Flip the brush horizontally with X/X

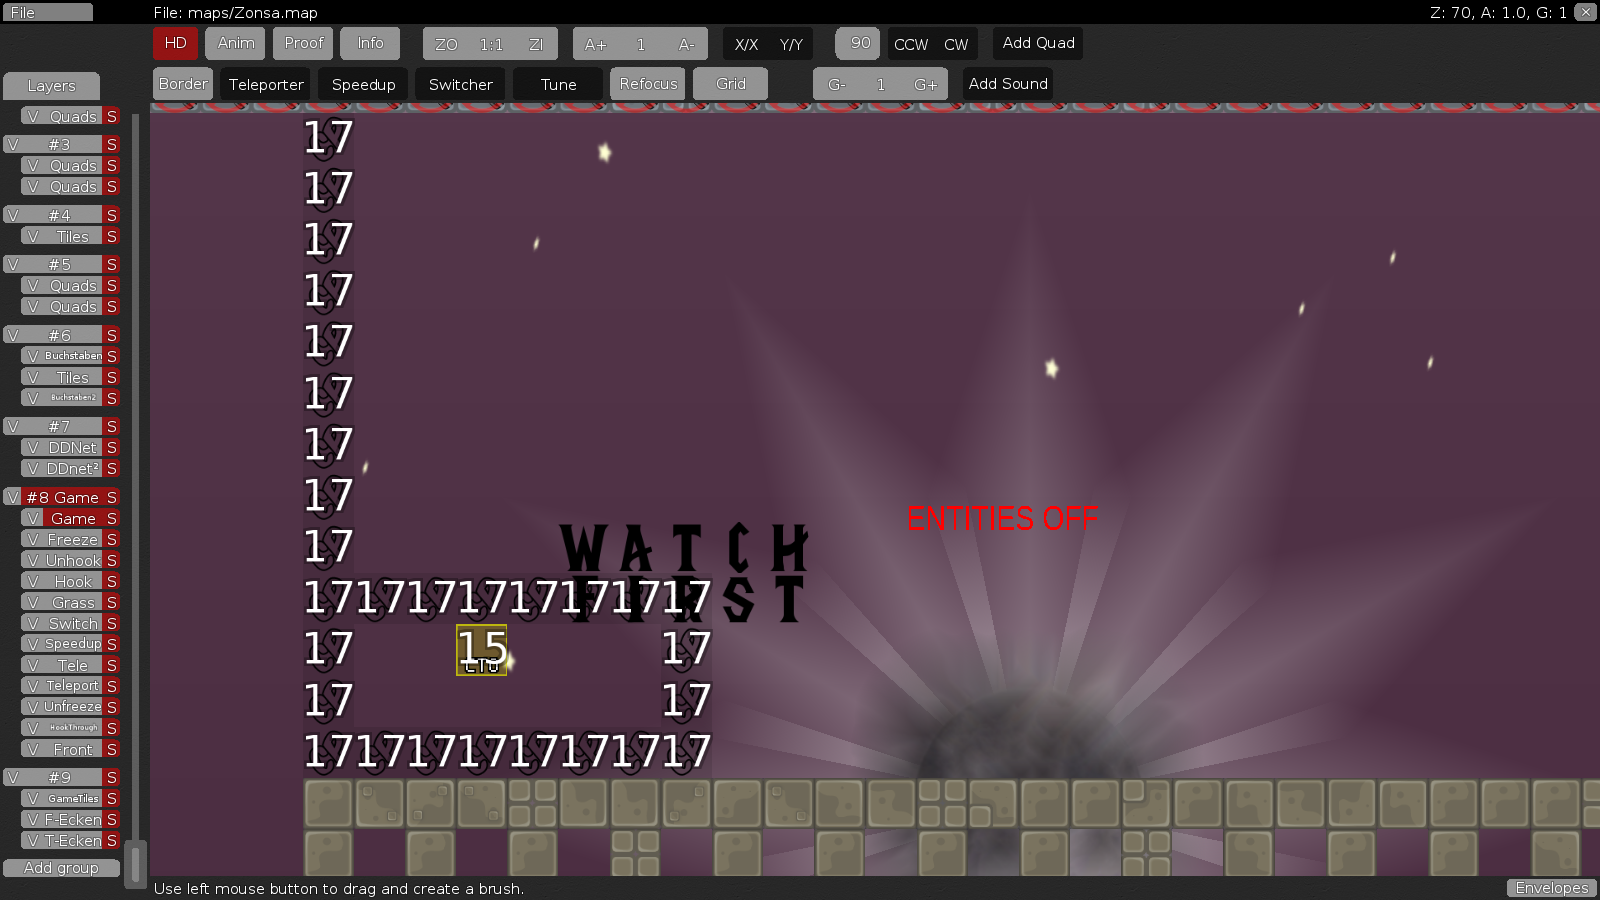(746, 44)
